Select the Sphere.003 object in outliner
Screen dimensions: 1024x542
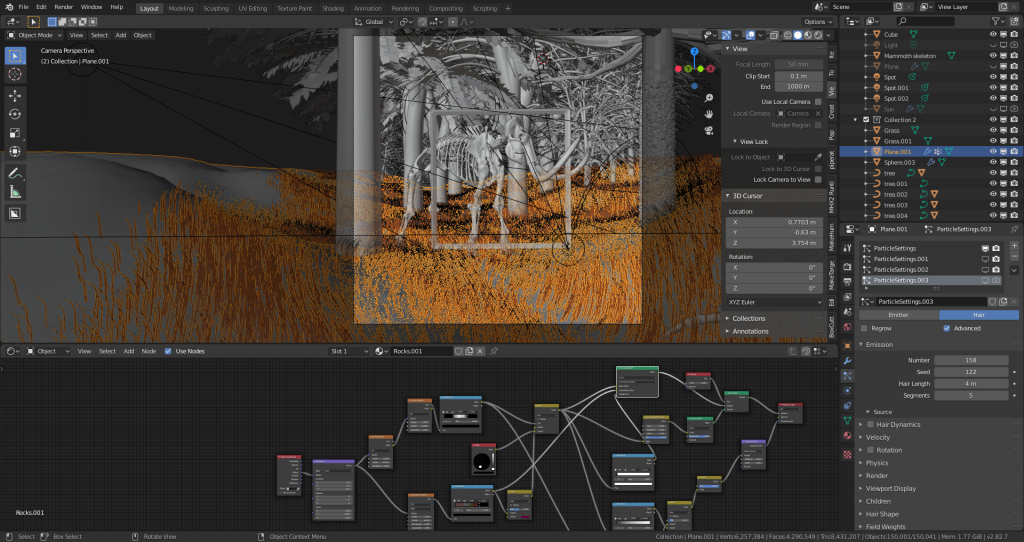click(x=899, y=162)
